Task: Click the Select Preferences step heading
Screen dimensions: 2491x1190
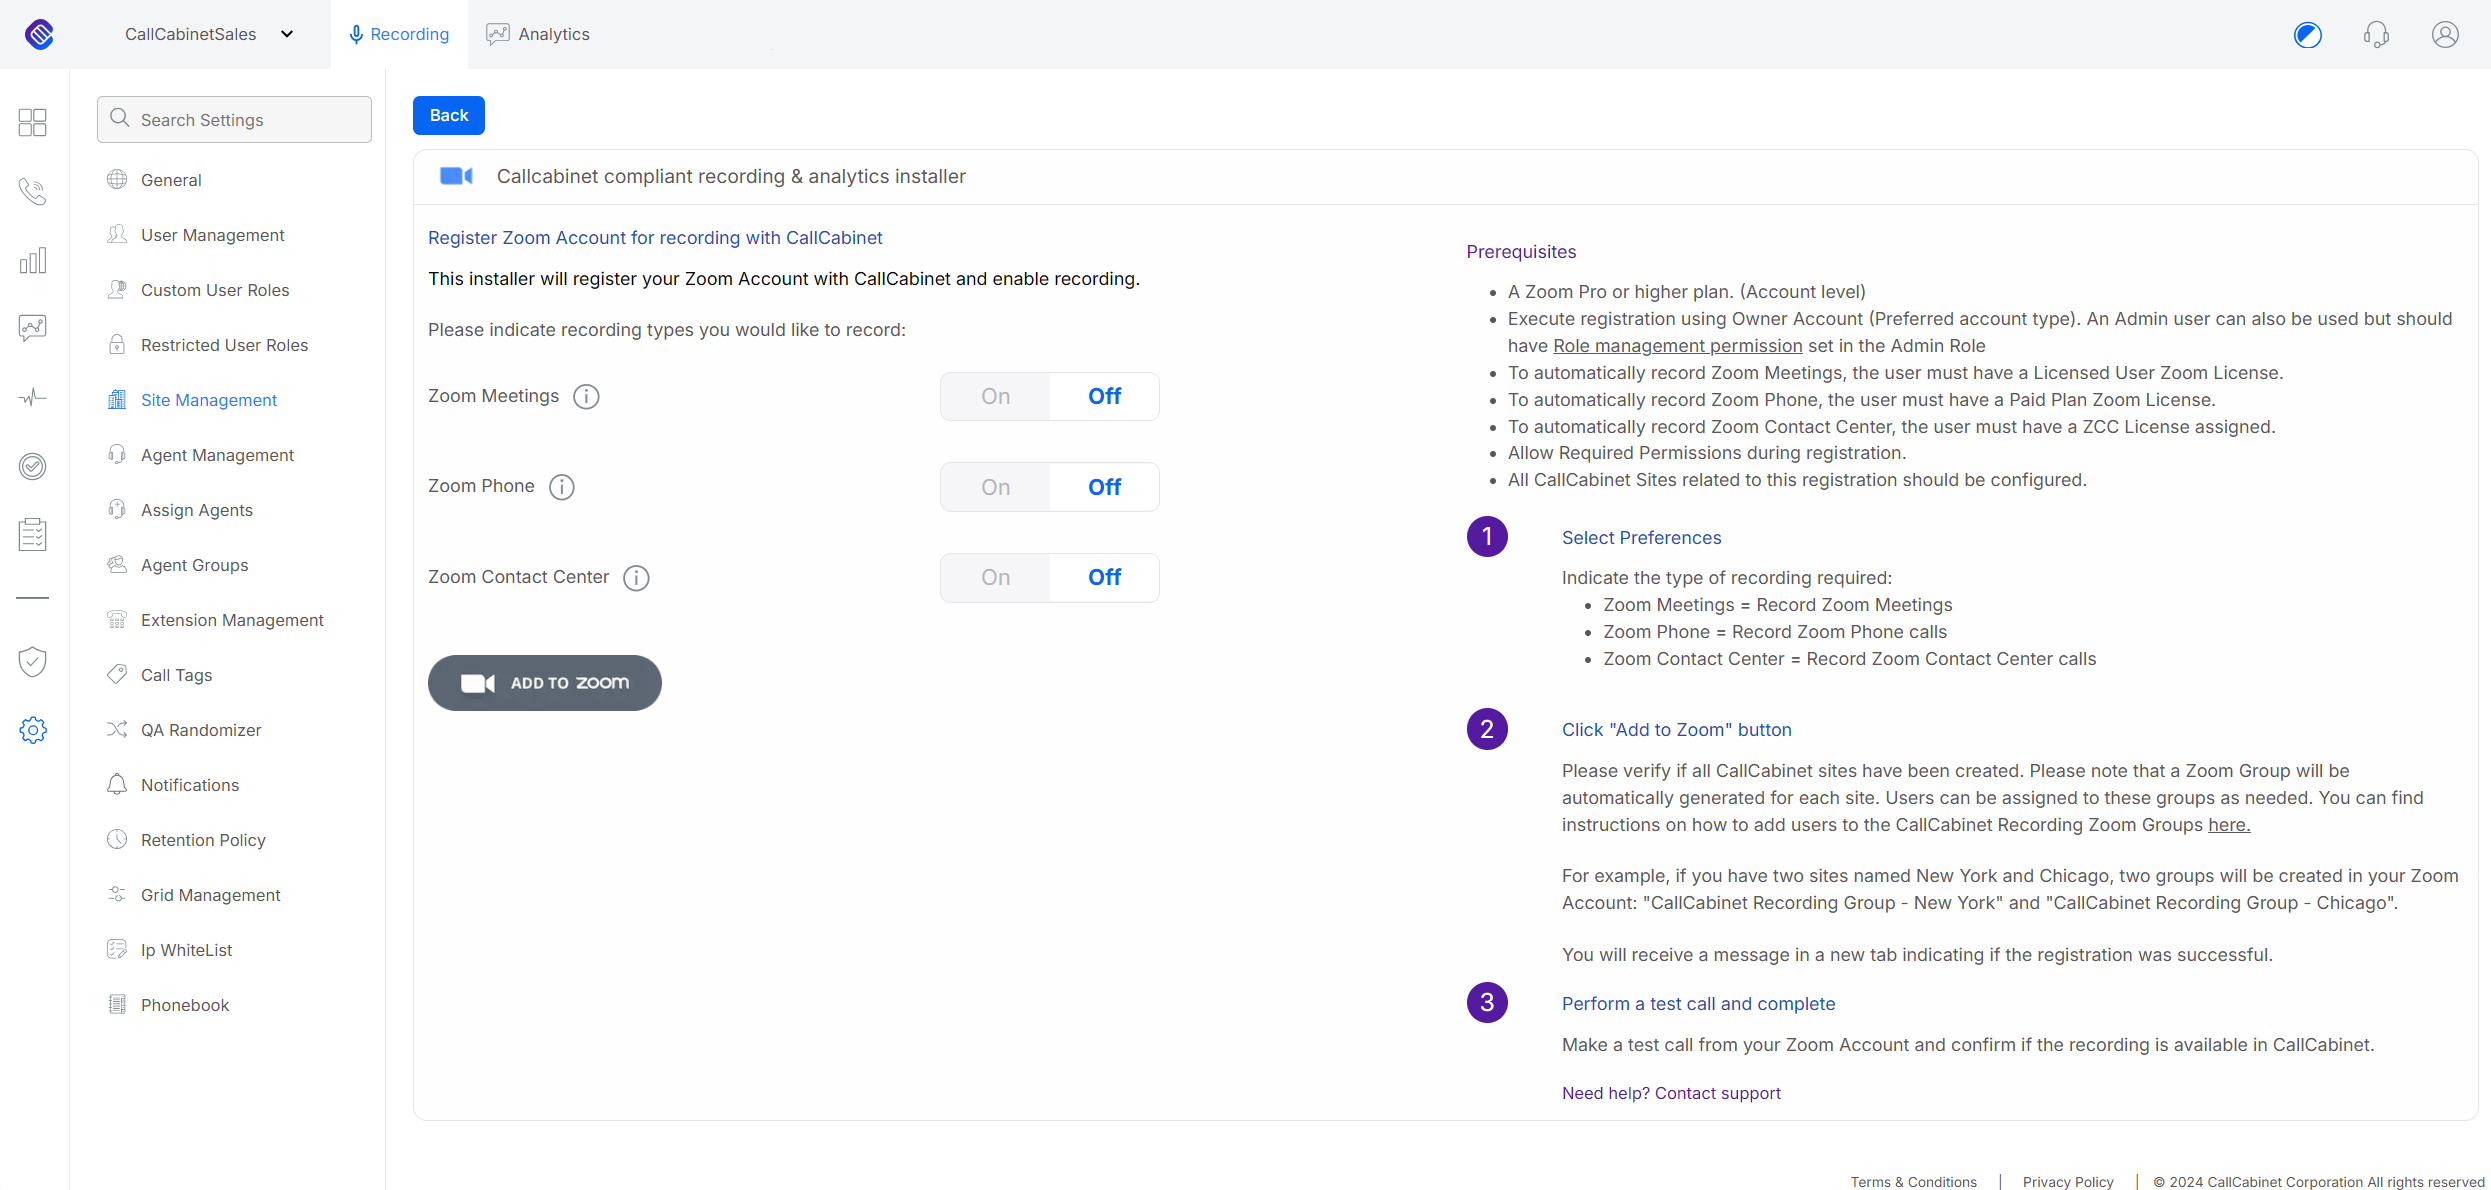Action: coord(1641,538)
